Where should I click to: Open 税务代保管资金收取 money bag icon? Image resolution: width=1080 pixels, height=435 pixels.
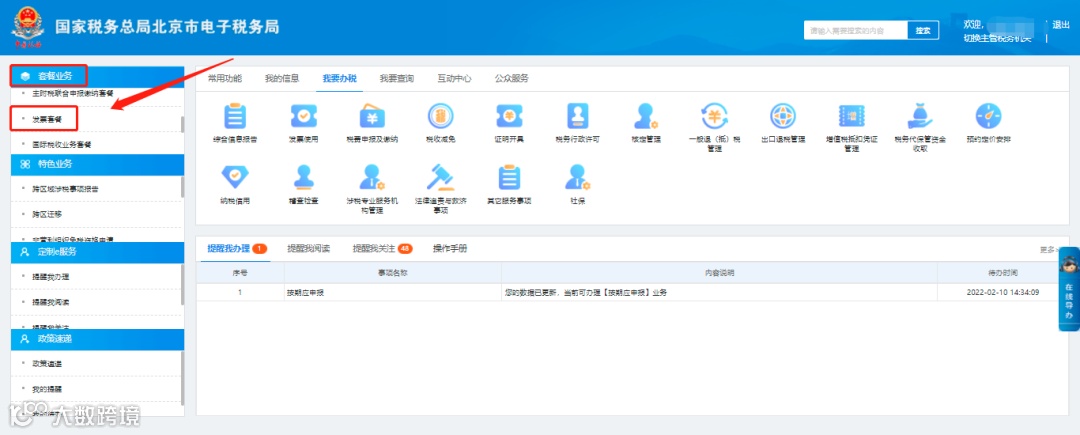pyautogui.click(x=920, y=116)
